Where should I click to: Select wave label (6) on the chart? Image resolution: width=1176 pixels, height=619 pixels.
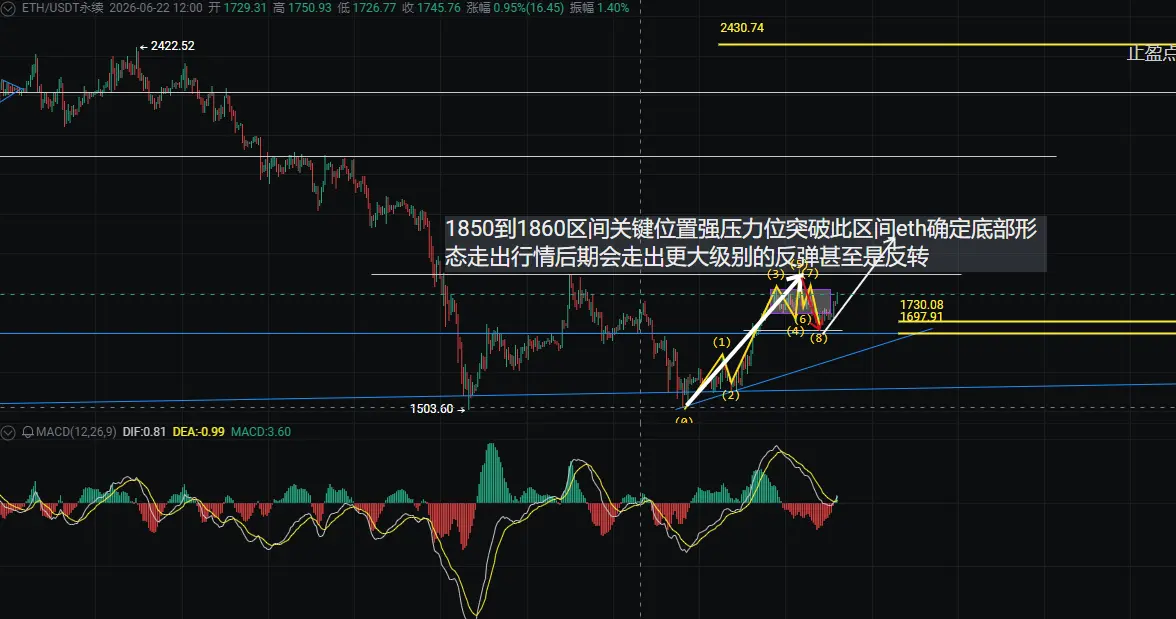coord(803,319)
